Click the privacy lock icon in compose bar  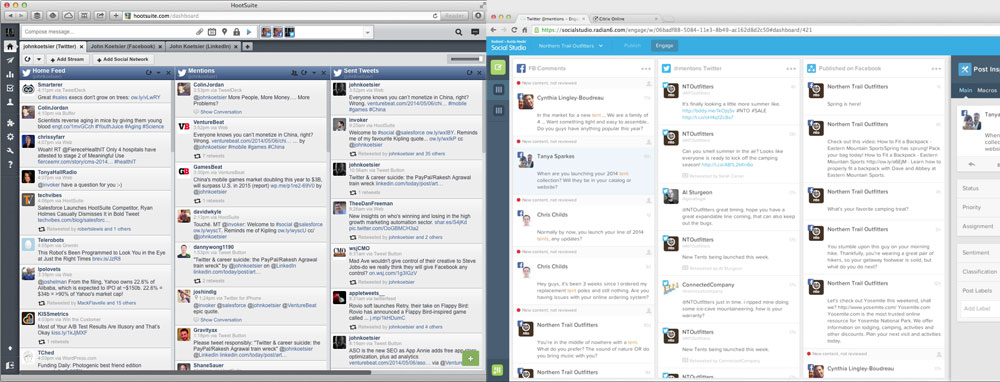coord(237,32)
